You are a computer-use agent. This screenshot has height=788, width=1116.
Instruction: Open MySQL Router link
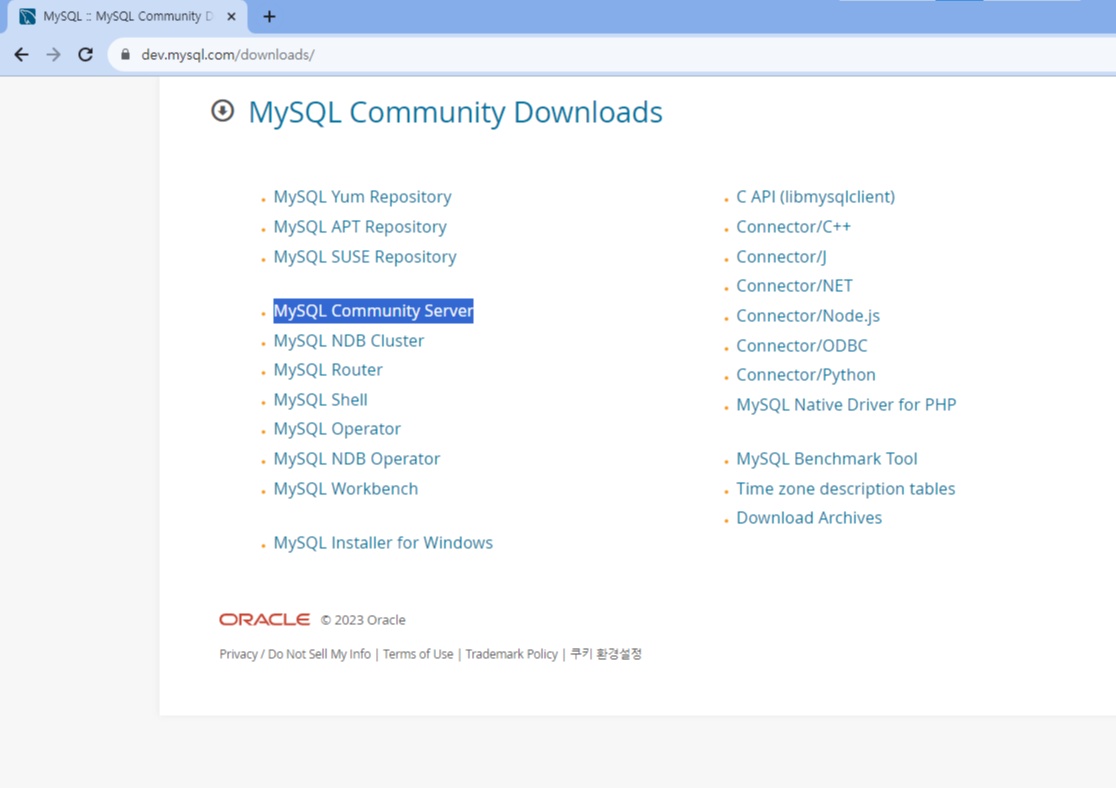[328, 369]
